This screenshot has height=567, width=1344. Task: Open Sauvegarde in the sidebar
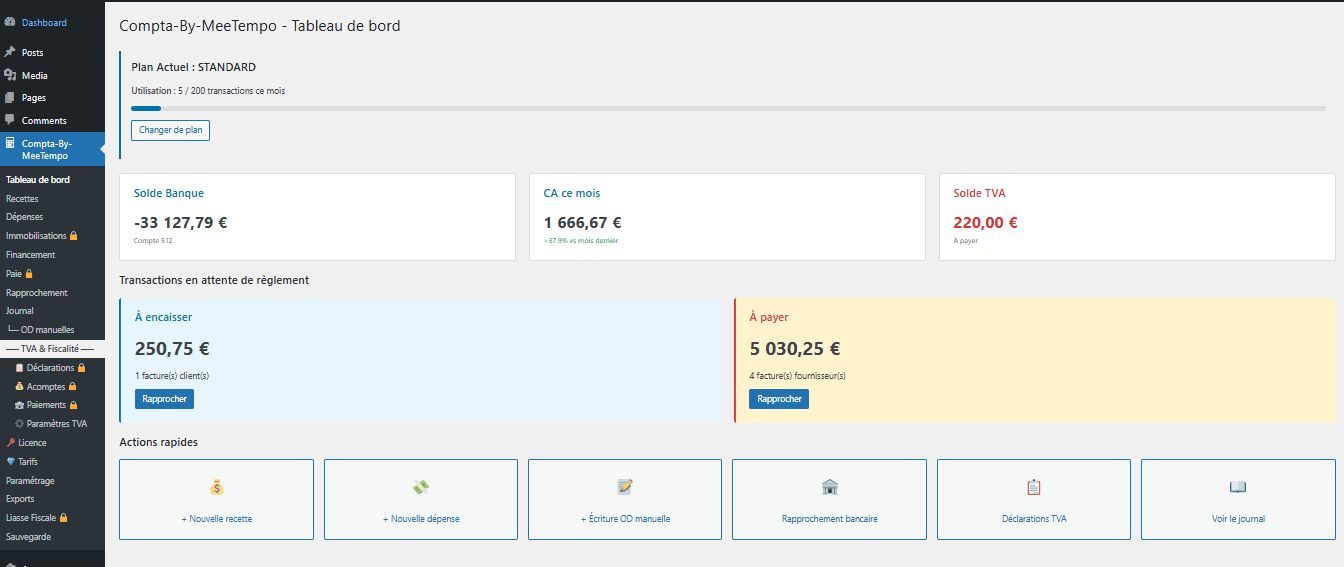click(28, 537)
